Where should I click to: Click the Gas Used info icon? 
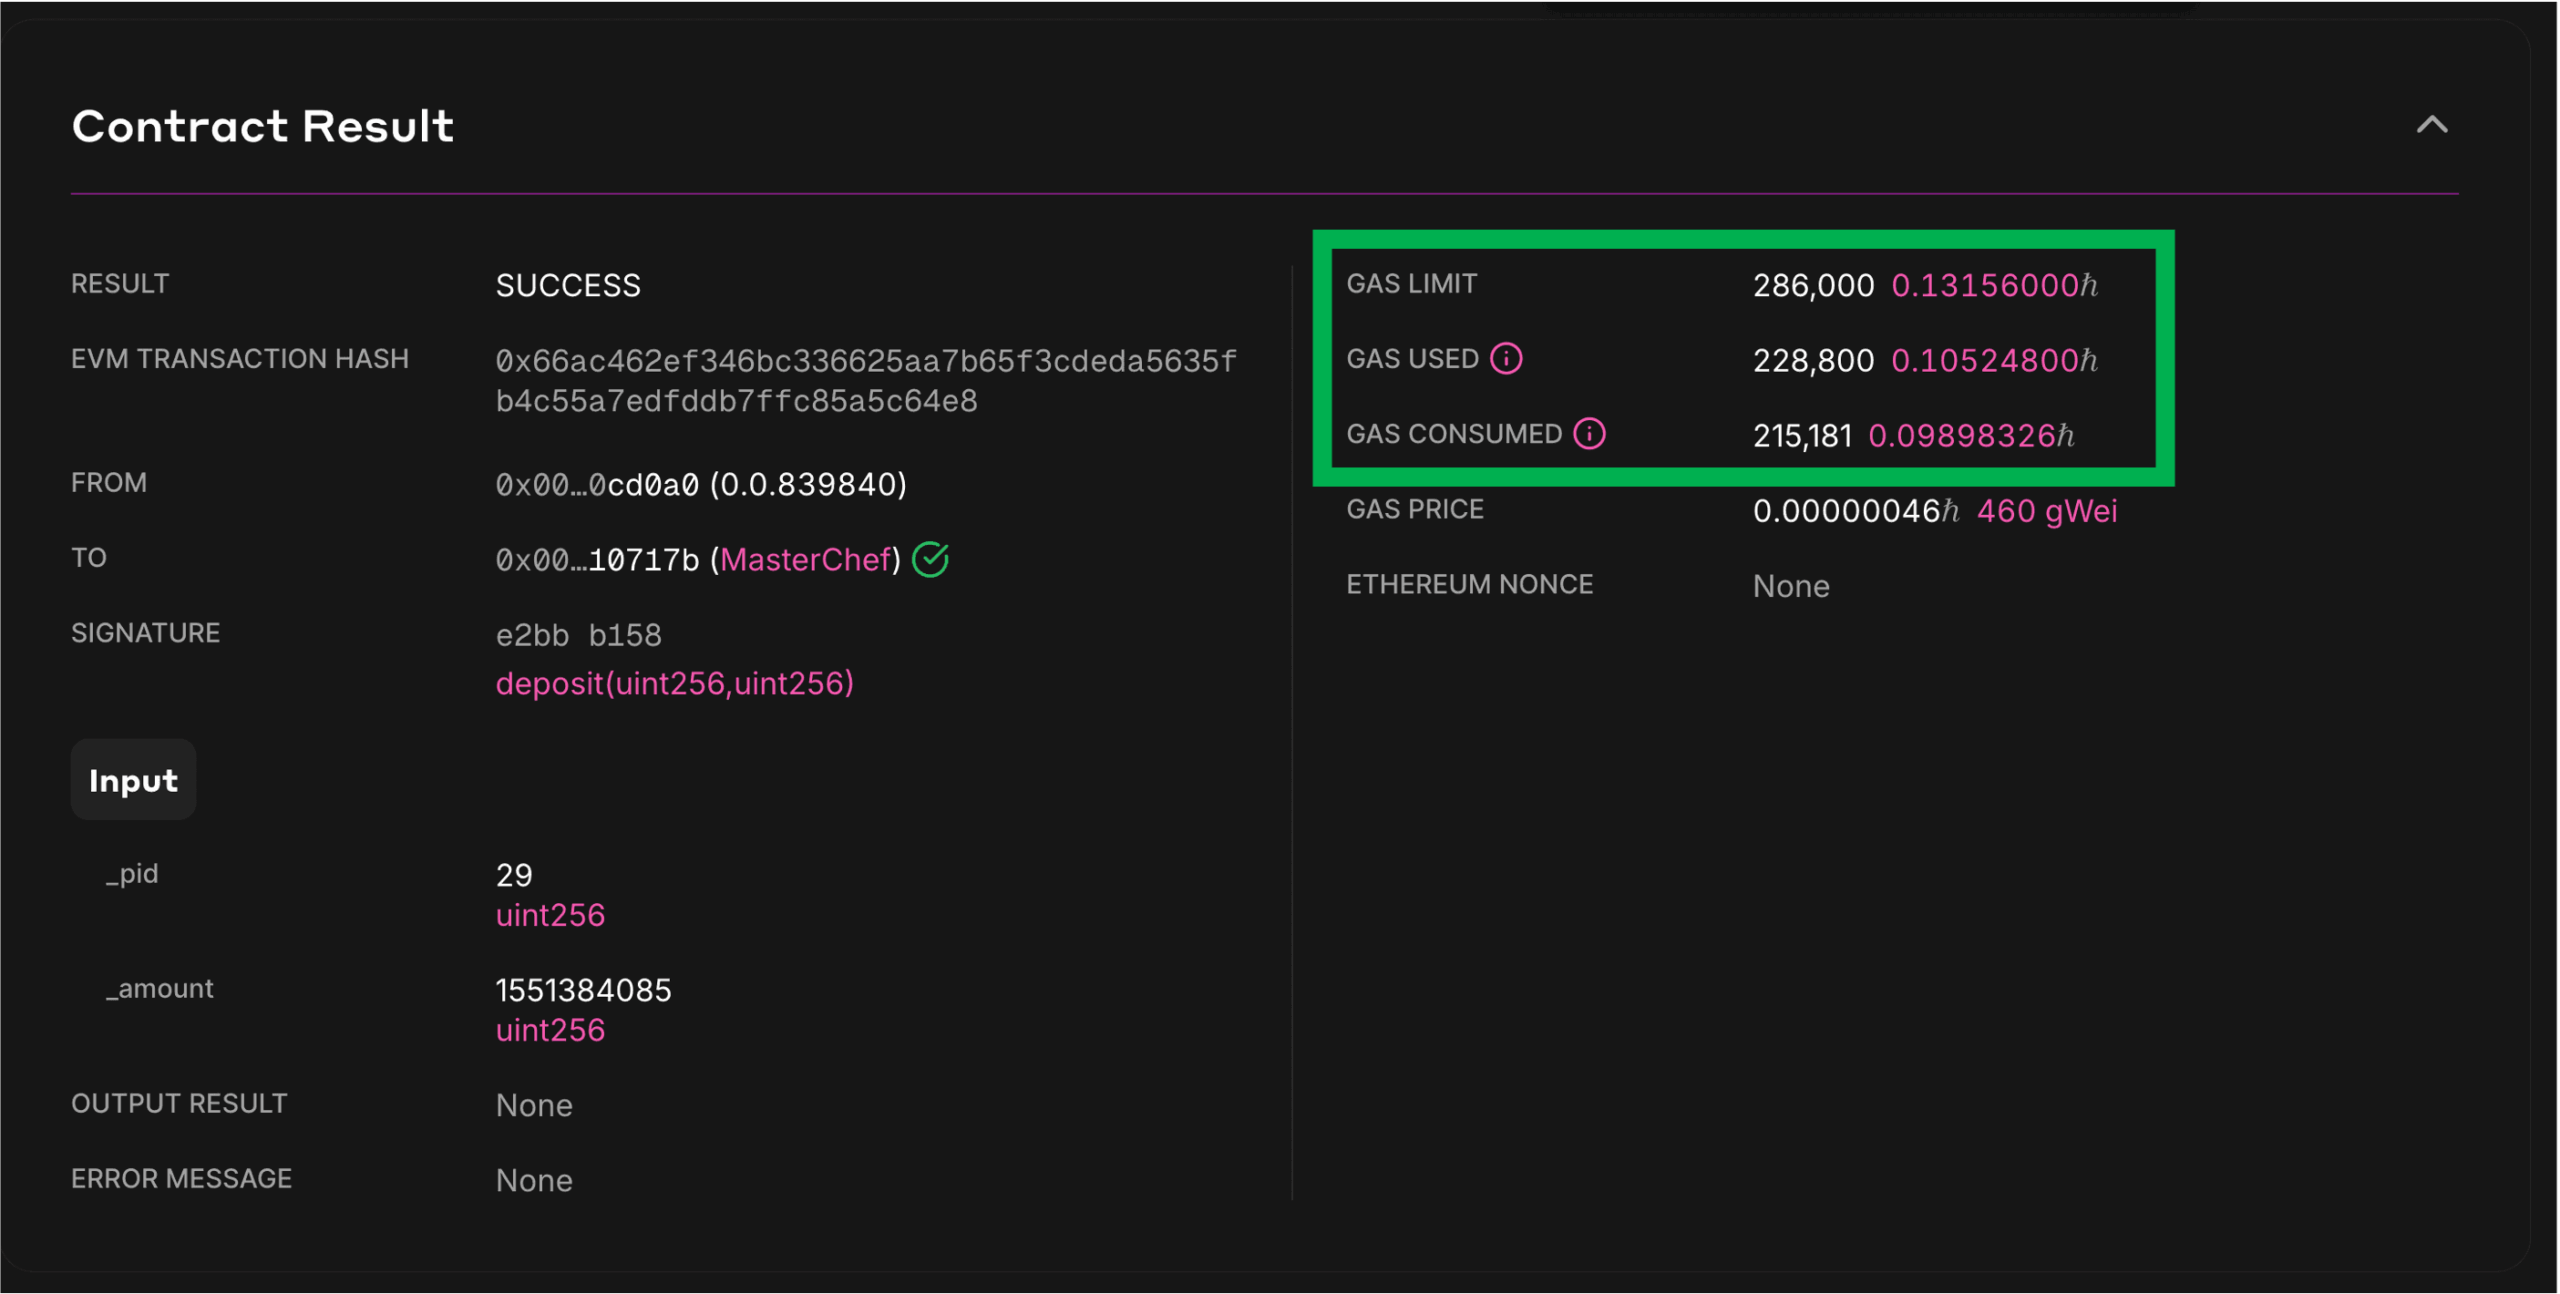pos(1506,358)
